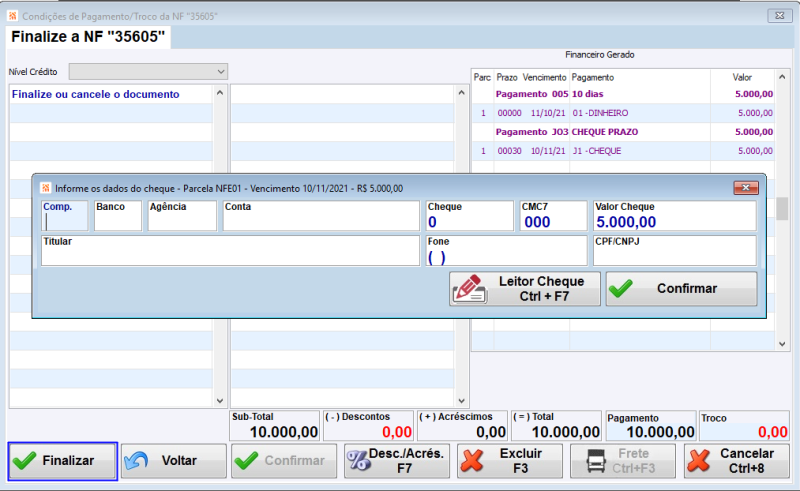The height and width of the screenshot is (491, 800).
Task: Click the green check icon in cheque dialog Confirmar
Action: [x=621, y=289]
